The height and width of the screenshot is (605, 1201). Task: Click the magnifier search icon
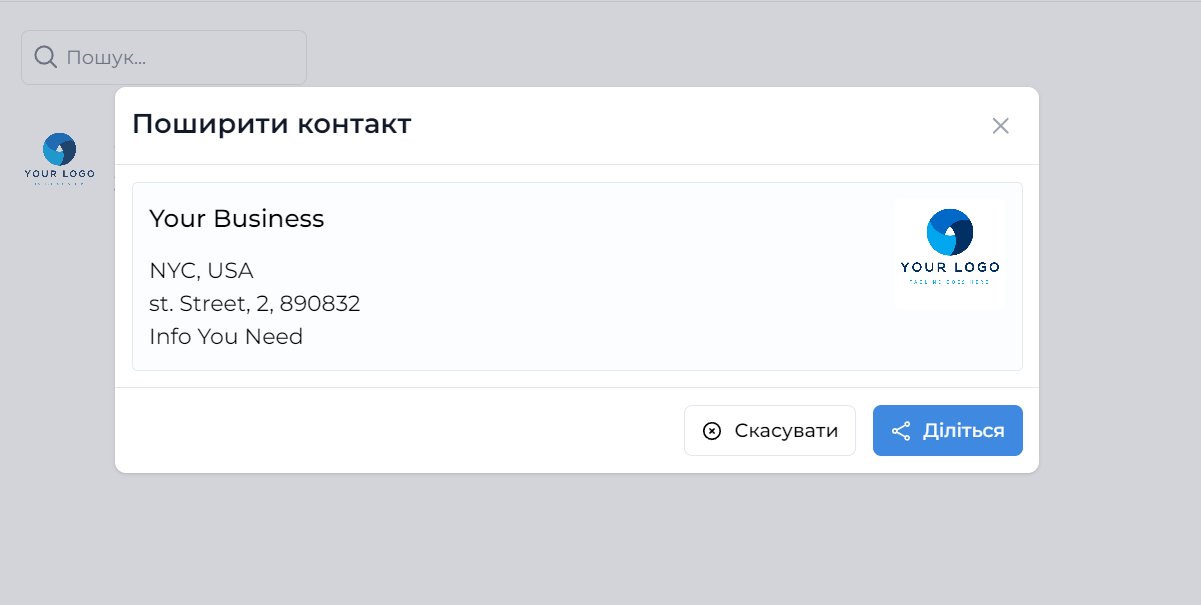[45, 57]
